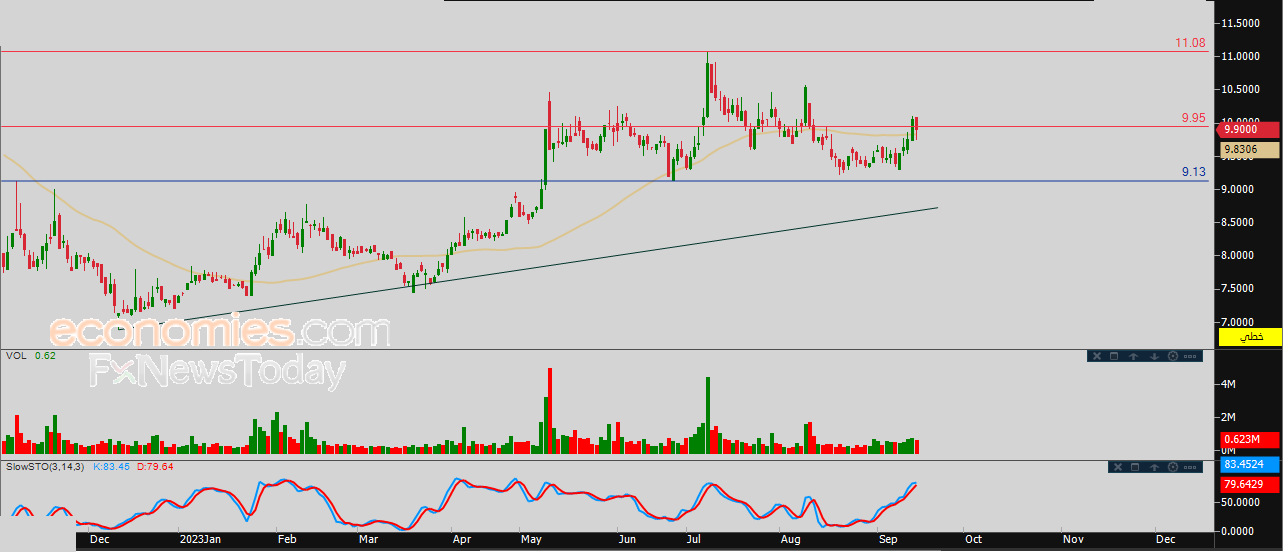Click the Feb date axis label
This screenshot has height=552, width=1283.
click(287, 539)
